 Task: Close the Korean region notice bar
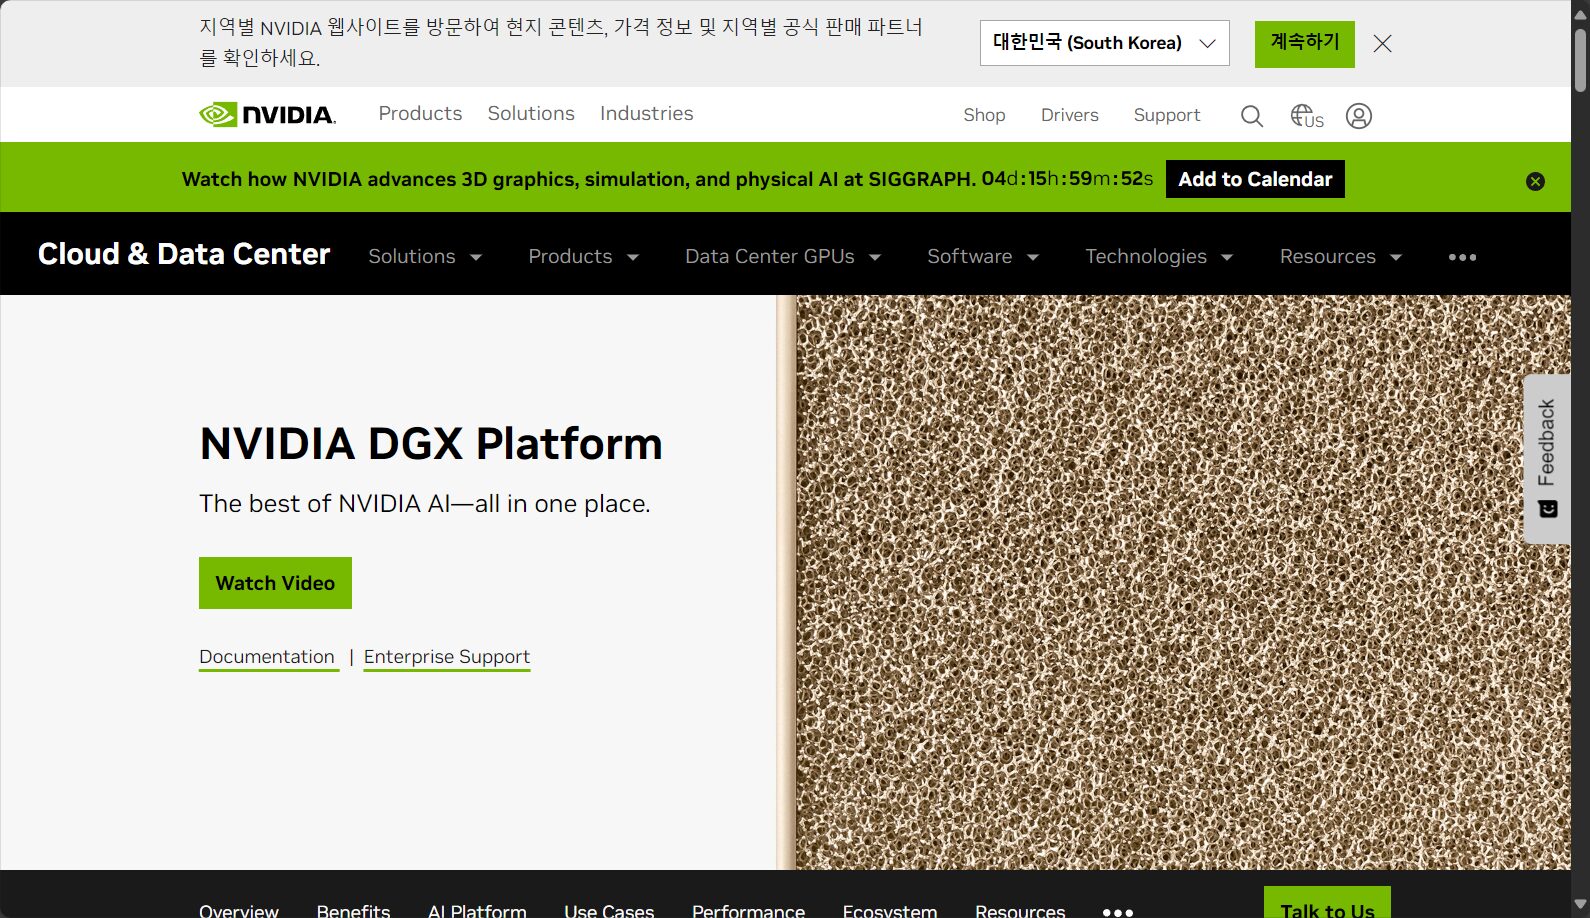1382,43
